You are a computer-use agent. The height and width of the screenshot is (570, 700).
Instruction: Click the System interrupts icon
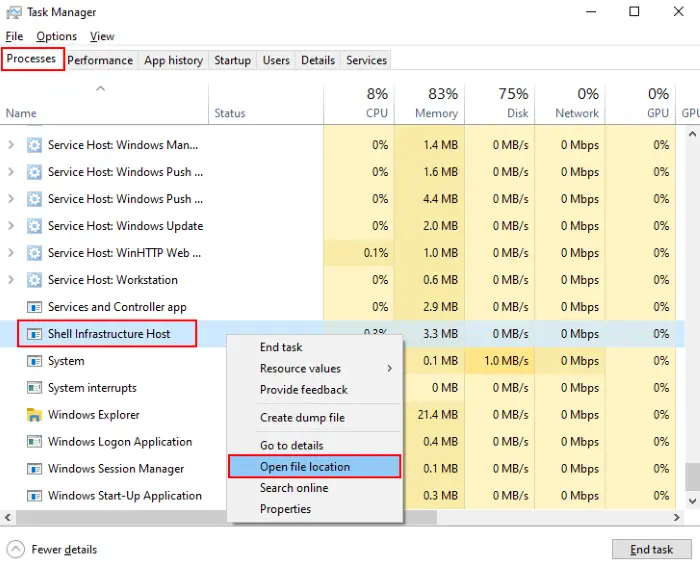click(34, 388)
